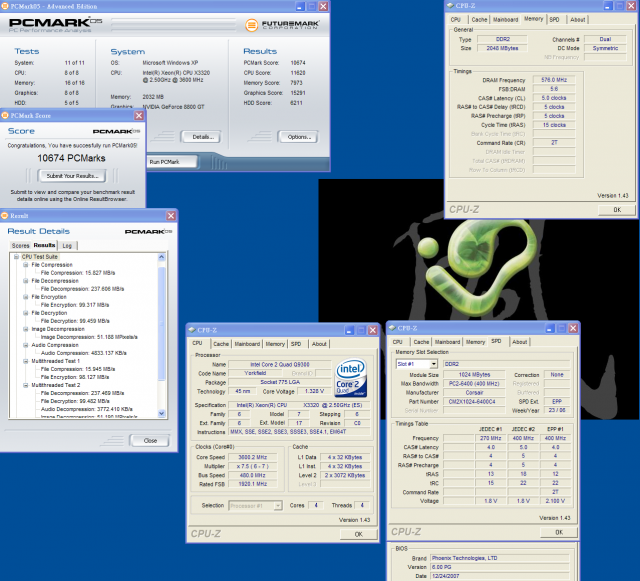Open the SPD tab in the CPU-Z window showing the CPU tab
Image resolution: width=640 pixels, height=581 pixels.
296,344
